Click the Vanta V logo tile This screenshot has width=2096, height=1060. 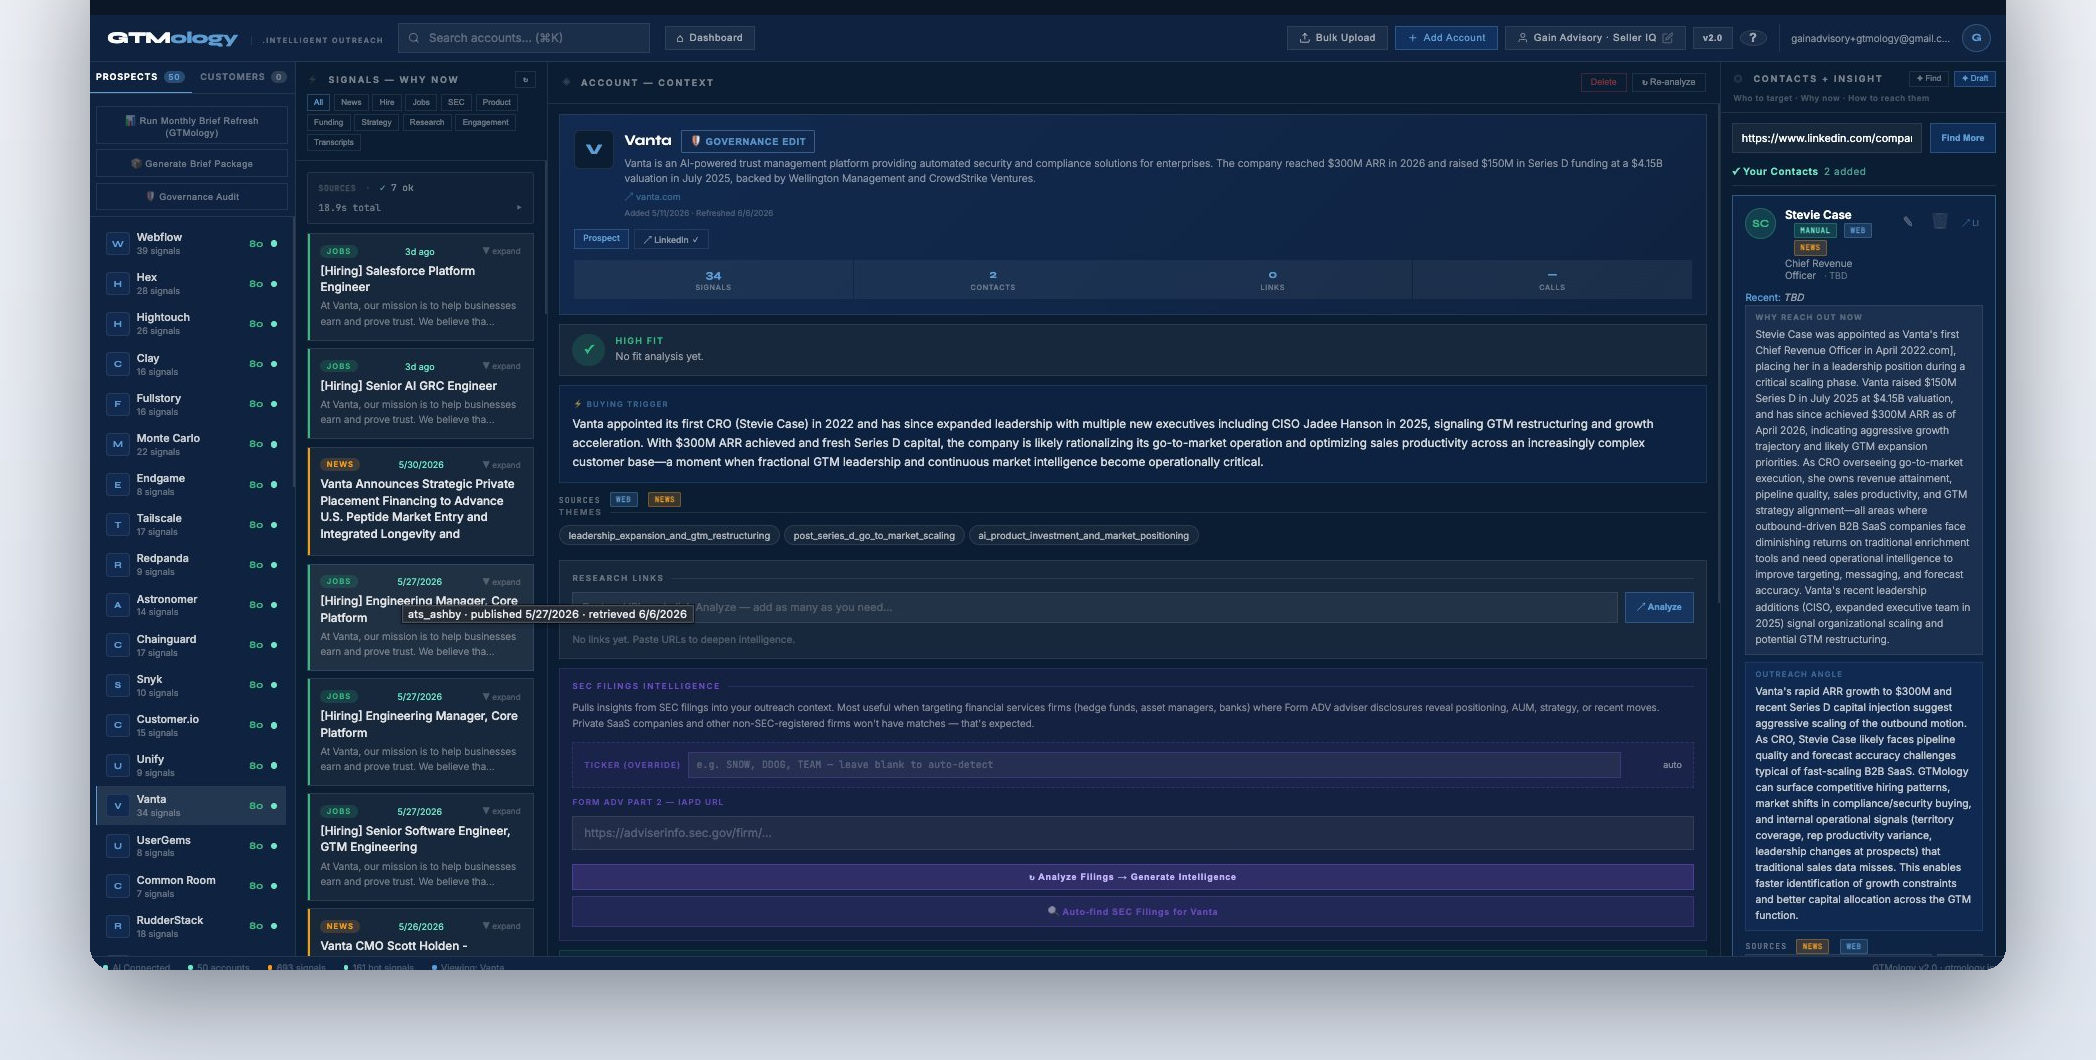(x=594, y=149)
